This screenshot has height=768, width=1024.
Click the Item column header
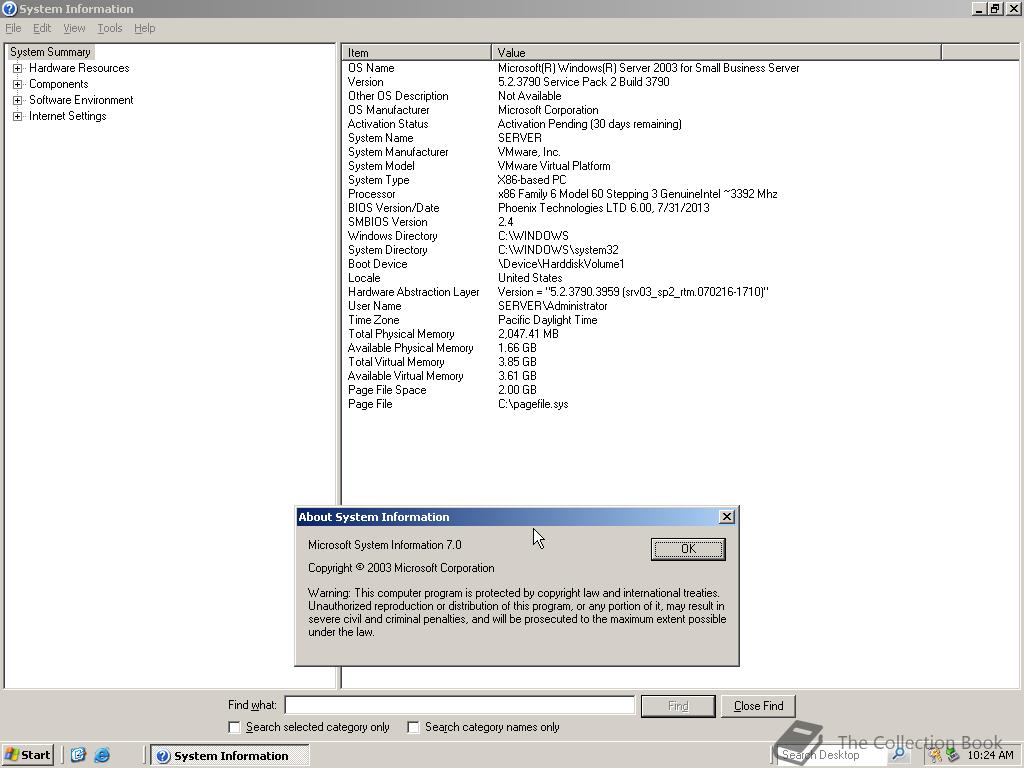pos(417,52)
